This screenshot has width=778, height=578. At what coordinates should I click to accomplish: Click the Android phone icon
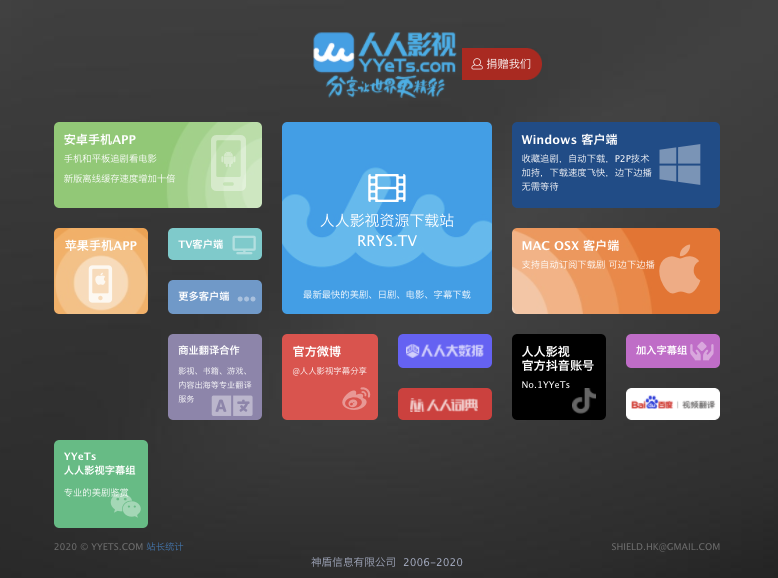point(228,163)
